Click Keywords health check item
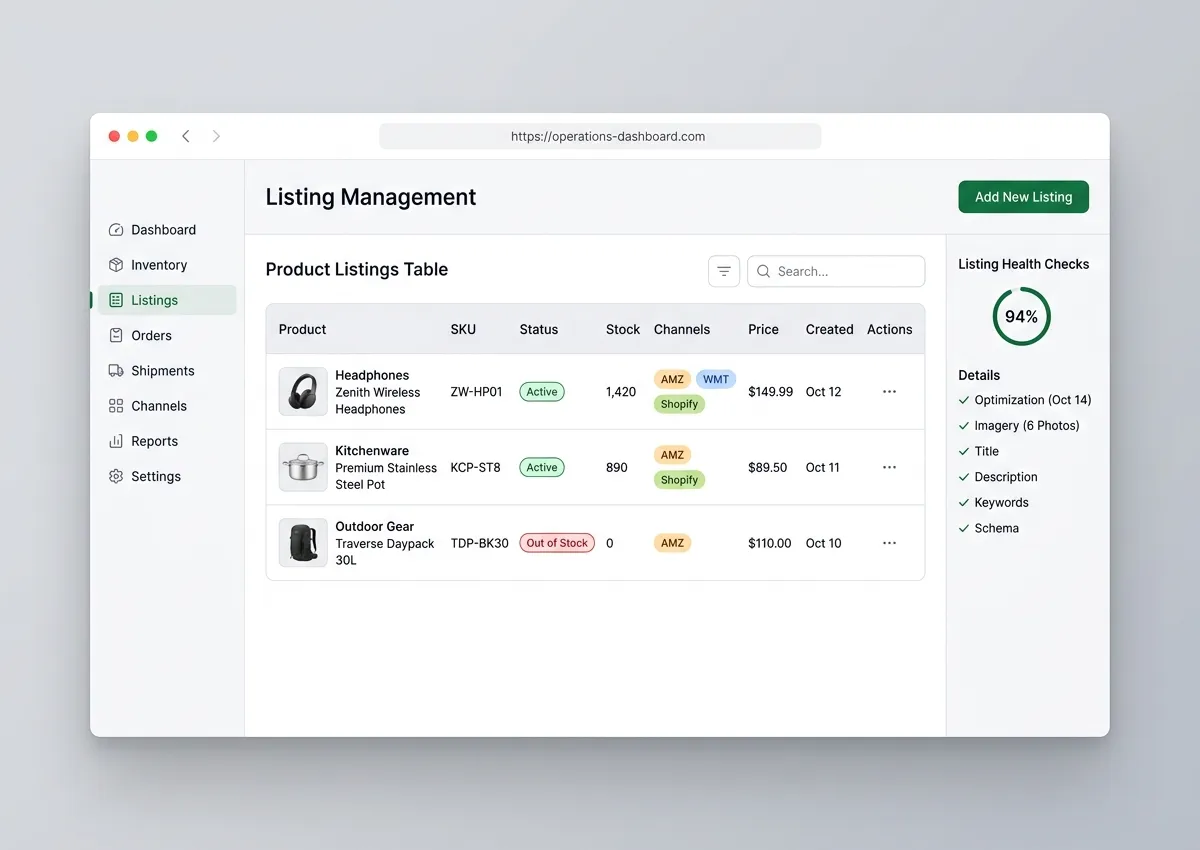The height and width of the screenshot is (850, 1200). 1002,503
